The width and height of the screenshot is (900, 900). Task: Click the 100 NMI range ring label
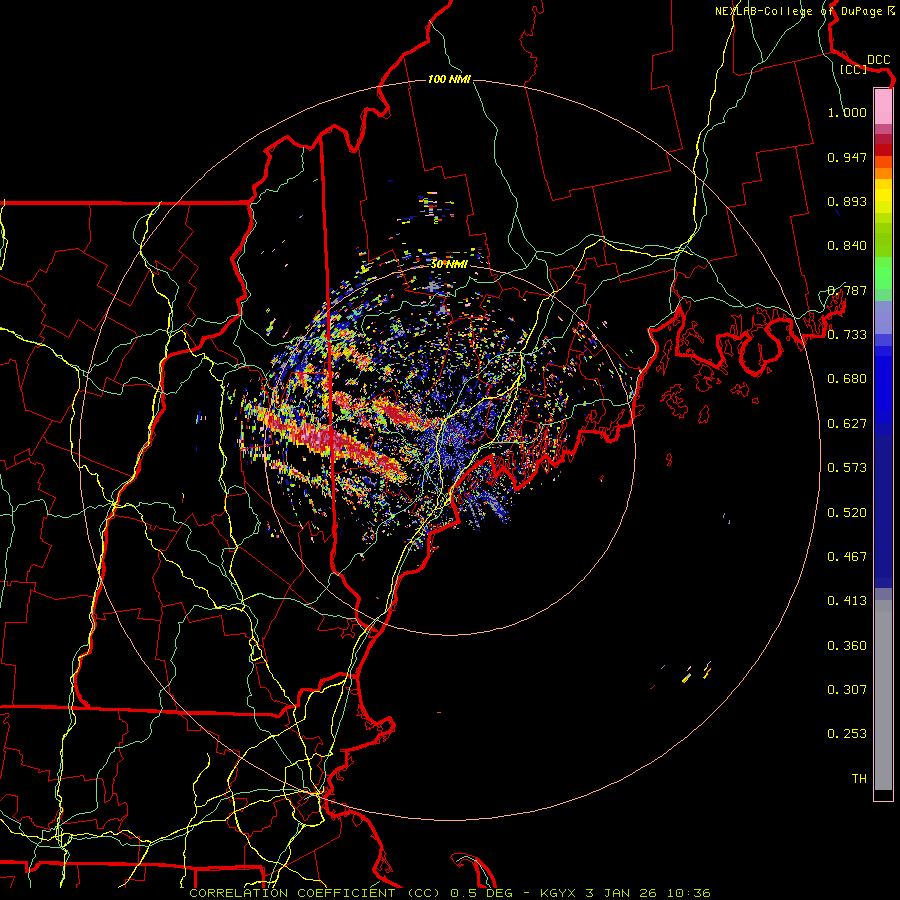point(449,79)
